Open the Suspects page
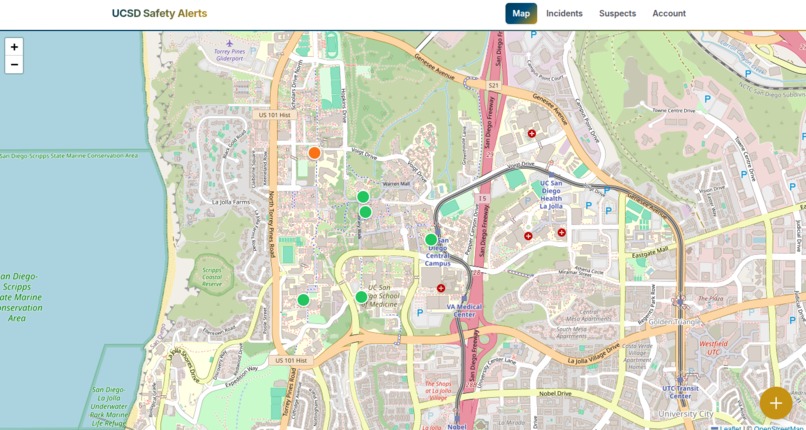Viewport: 806px width, 430px height. 617,13
